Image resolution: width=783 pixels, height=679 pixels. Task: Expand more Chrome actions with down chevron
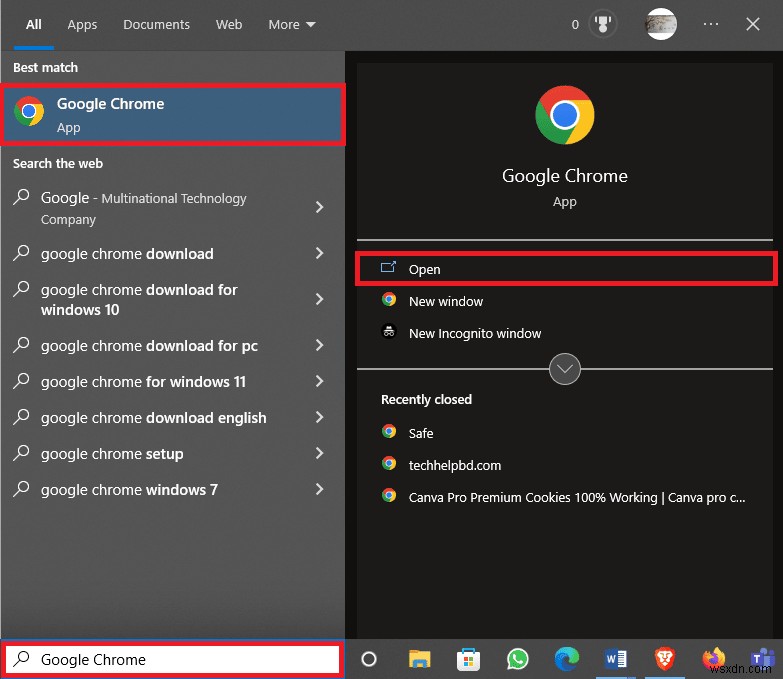pos(565,369)
